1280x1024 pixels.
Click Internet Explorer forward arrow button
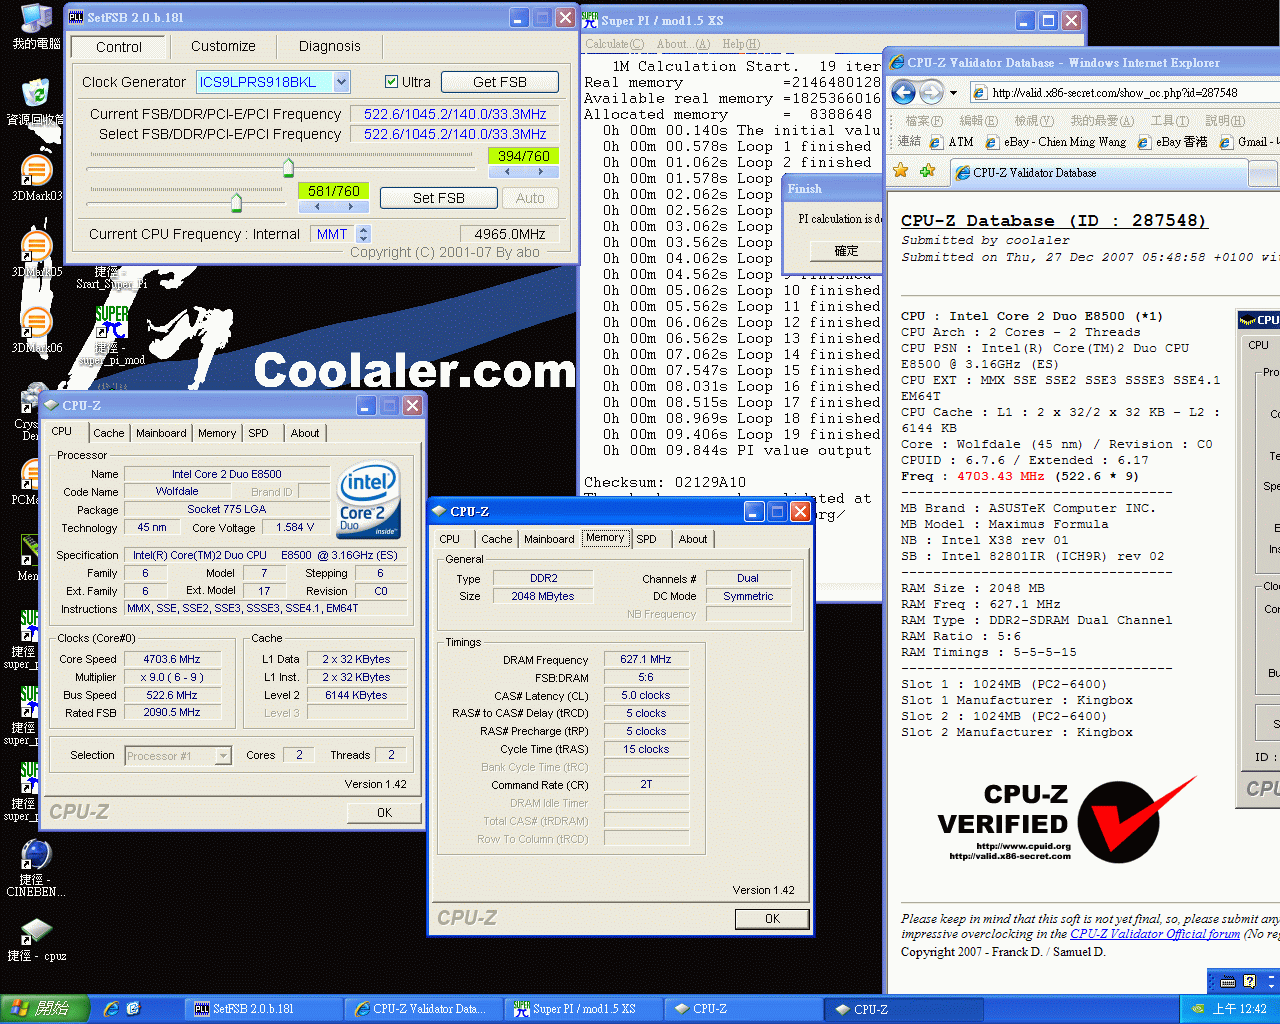click(x=931, y=93)
